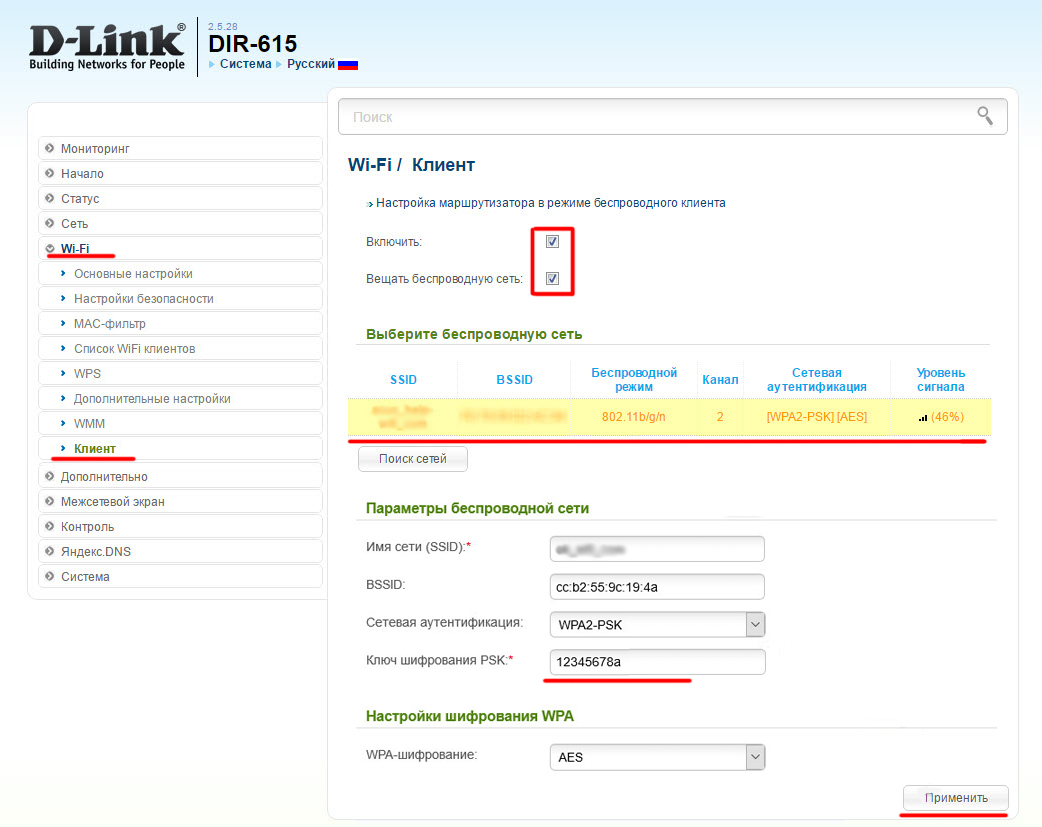This screenshot has height=827, width=1042.
Task: Open the Статус menu section
Action: 181,198
